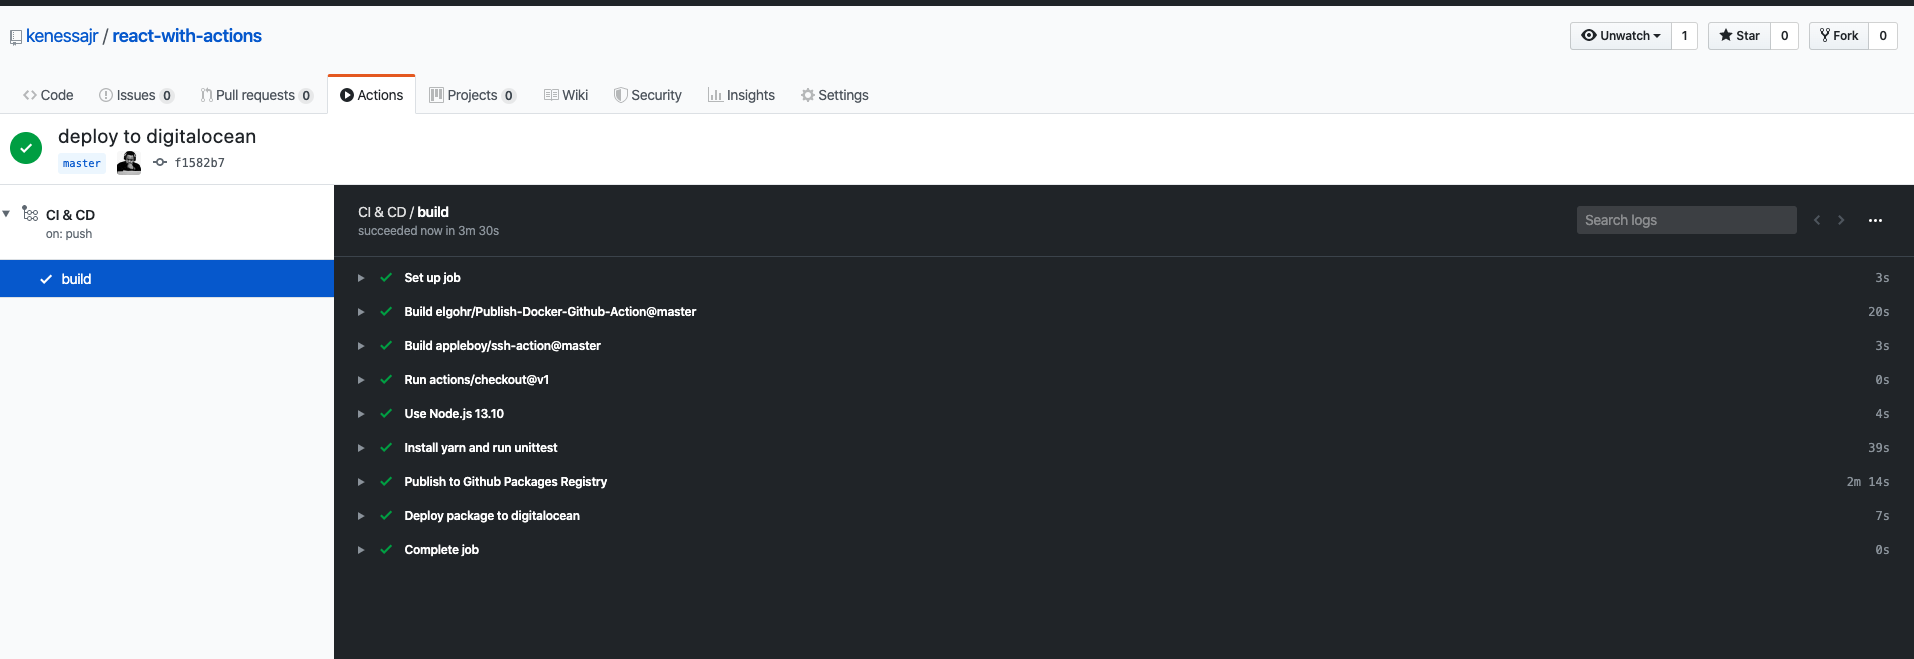Open the Unwatch dropdown
Image resolution: width=1914 pixels, height=659 pixels.
coord(1620,36)
